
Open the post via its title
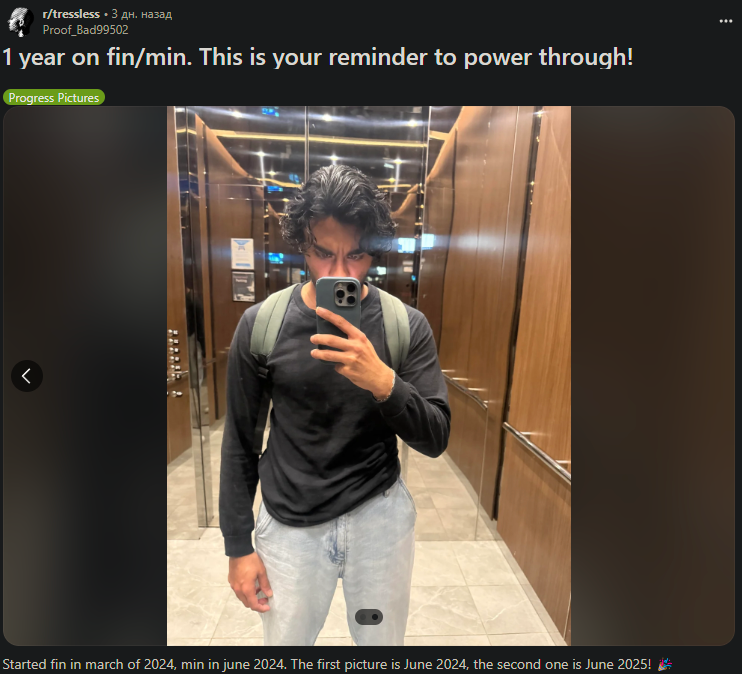318,57
